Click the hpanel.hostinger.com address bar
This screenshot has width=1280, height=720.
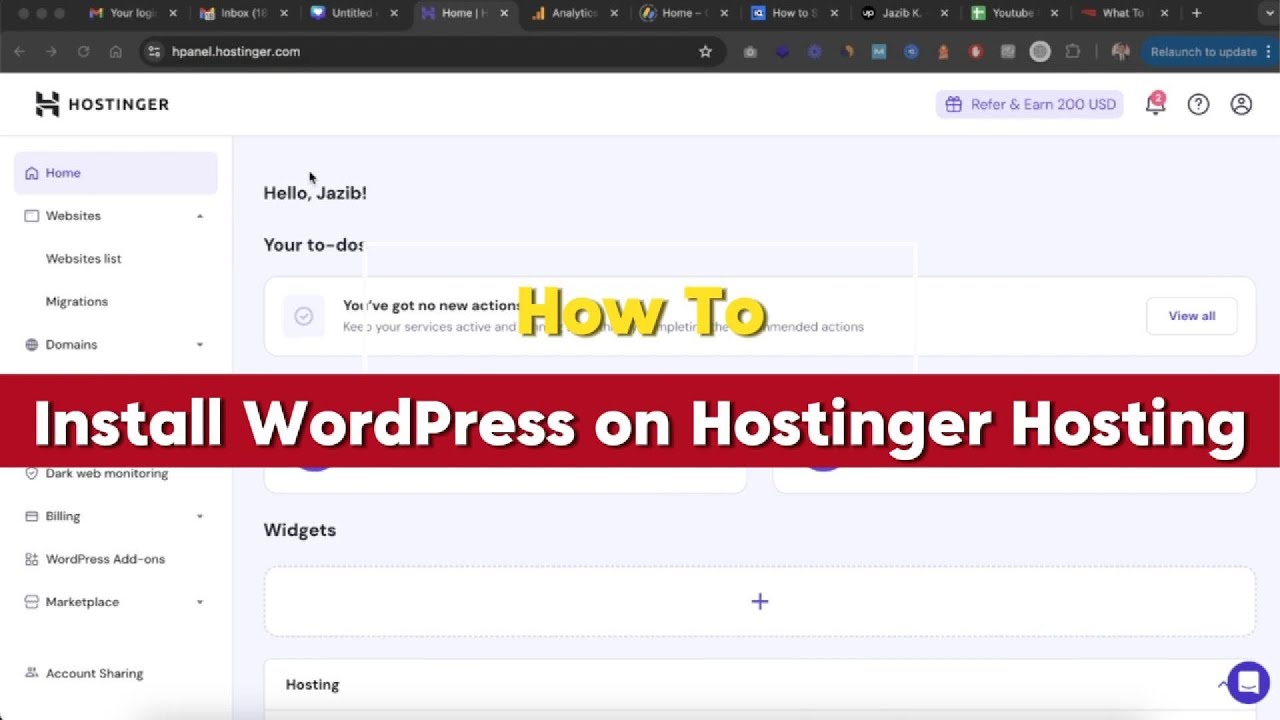coord(430,51)
